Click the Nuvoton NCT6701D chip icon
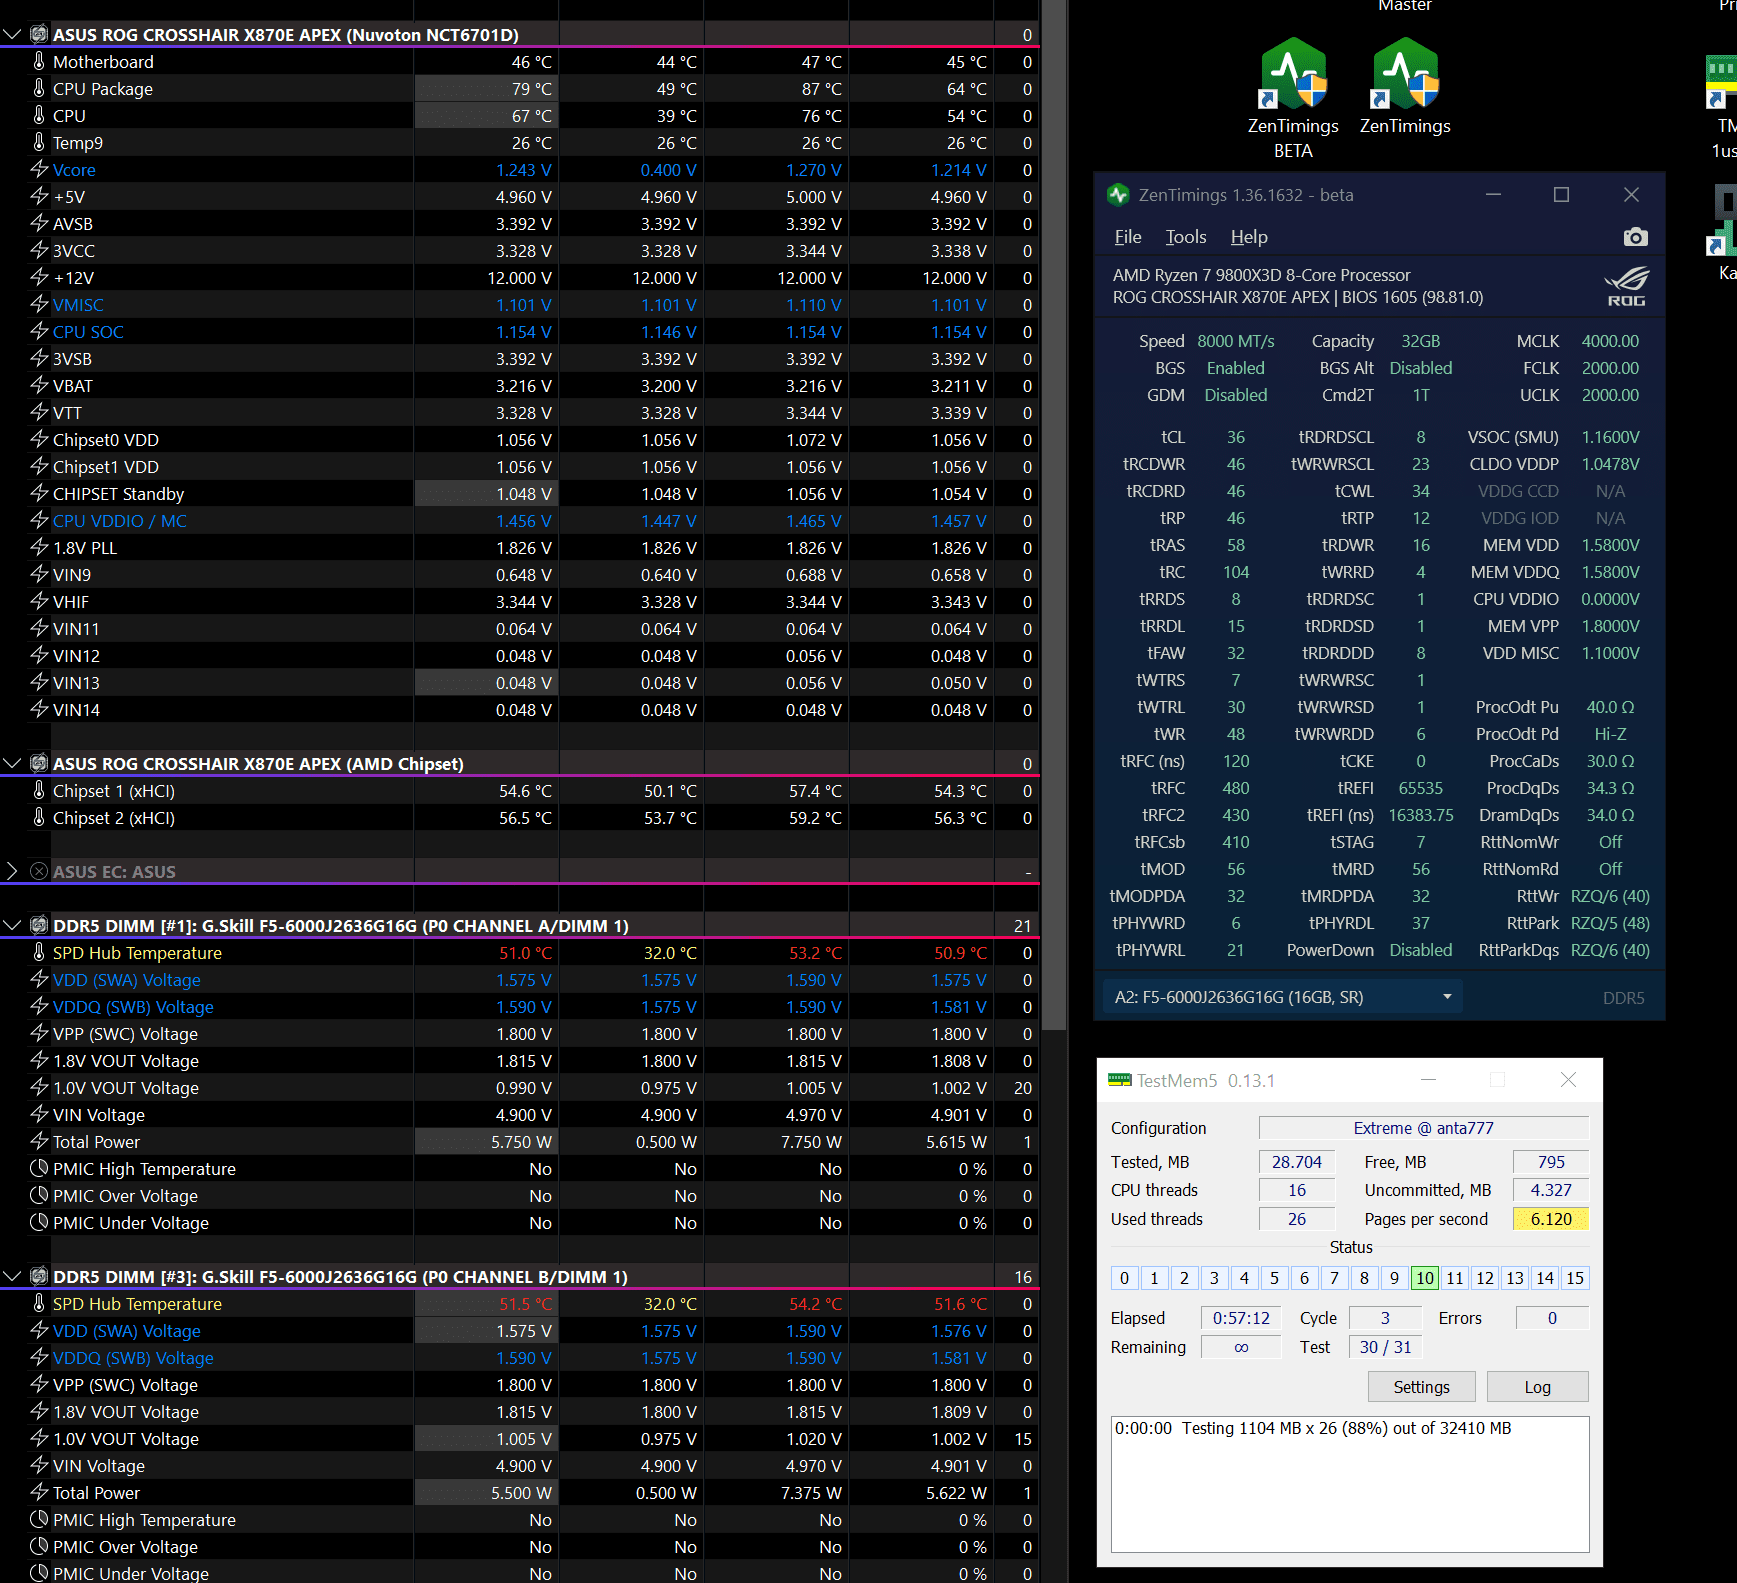 (39, 34)
